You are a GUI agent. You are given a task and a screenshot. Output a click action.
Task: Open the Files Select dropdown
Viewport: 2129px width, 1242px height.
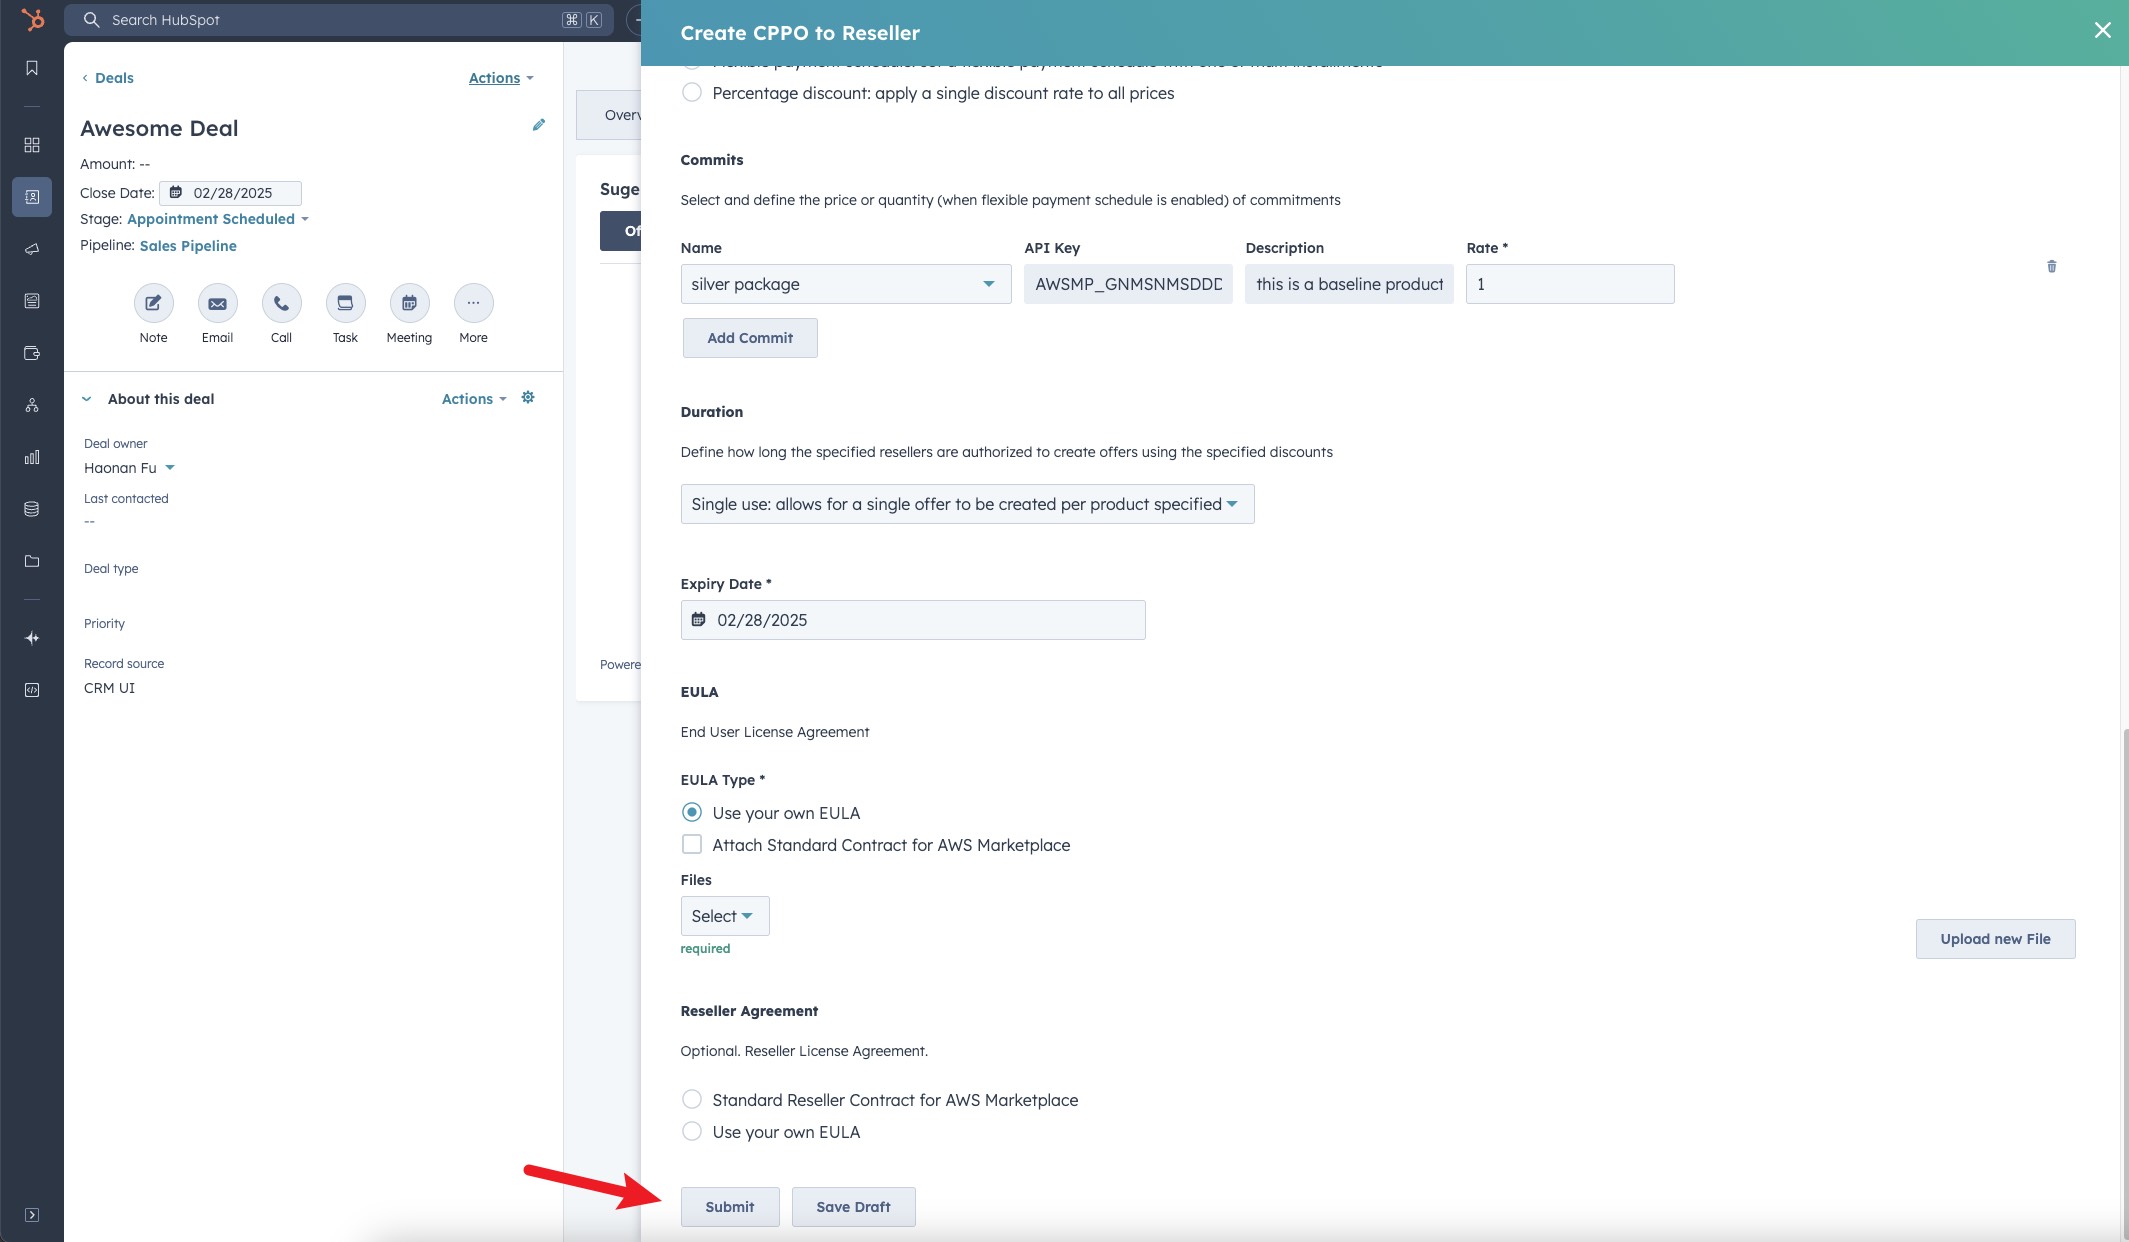(724, 916)
